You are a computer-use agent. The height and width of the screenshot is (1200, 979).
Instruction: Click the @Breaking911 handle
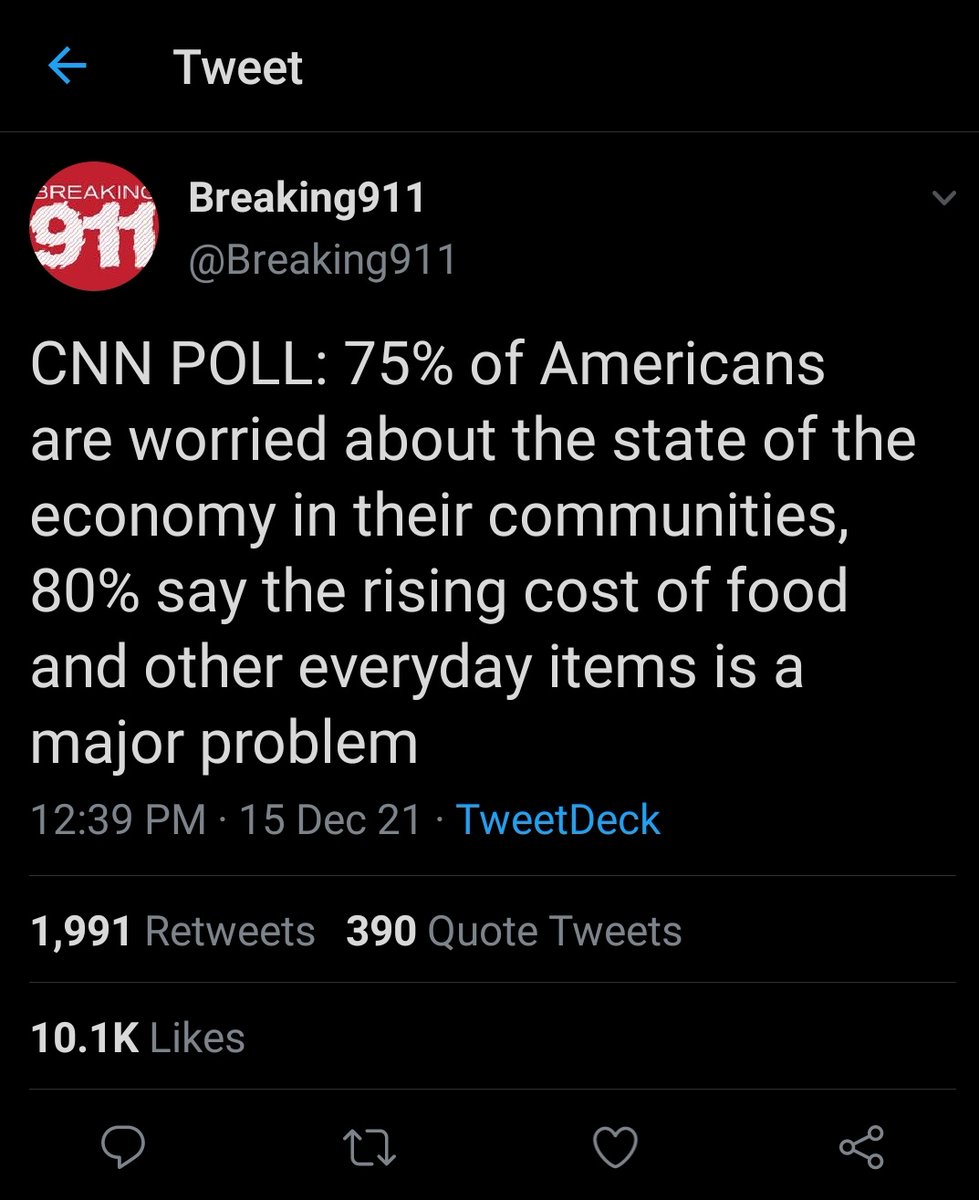tap(322, 259)
